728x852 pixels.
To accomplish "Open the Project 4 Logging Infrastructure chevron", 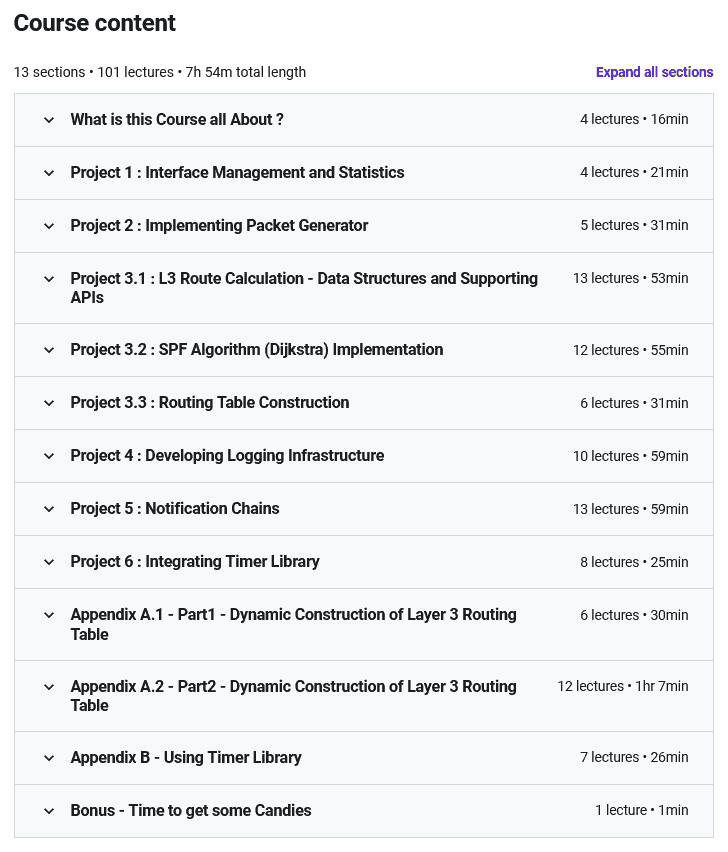I will (49, 456).
